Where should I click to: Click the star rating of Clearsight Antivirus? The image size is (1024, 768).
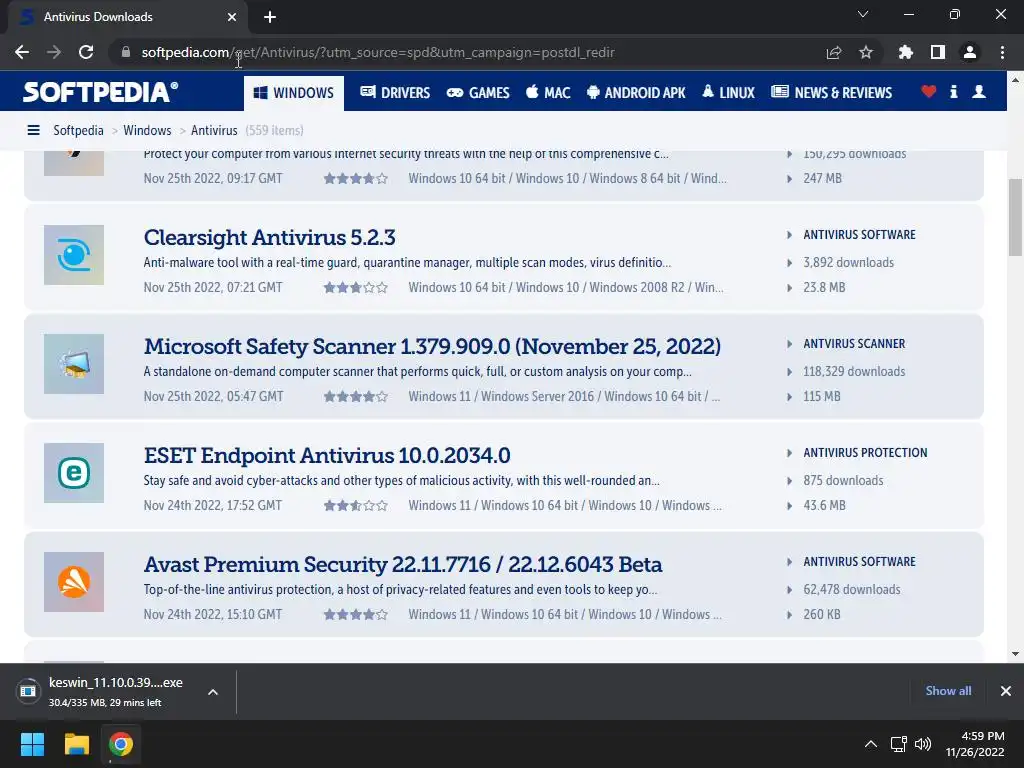(356, 287)
